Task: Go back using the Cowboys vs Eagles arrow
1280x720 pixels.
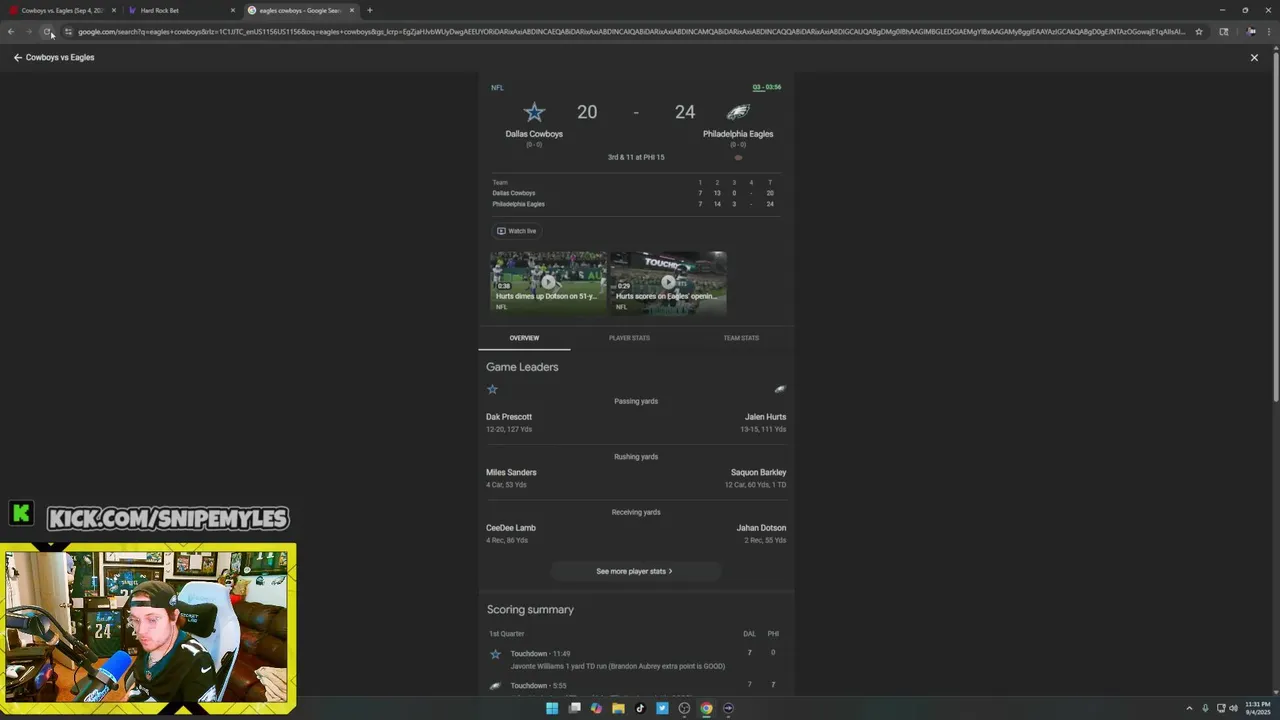Action: (x=18, y=58)
